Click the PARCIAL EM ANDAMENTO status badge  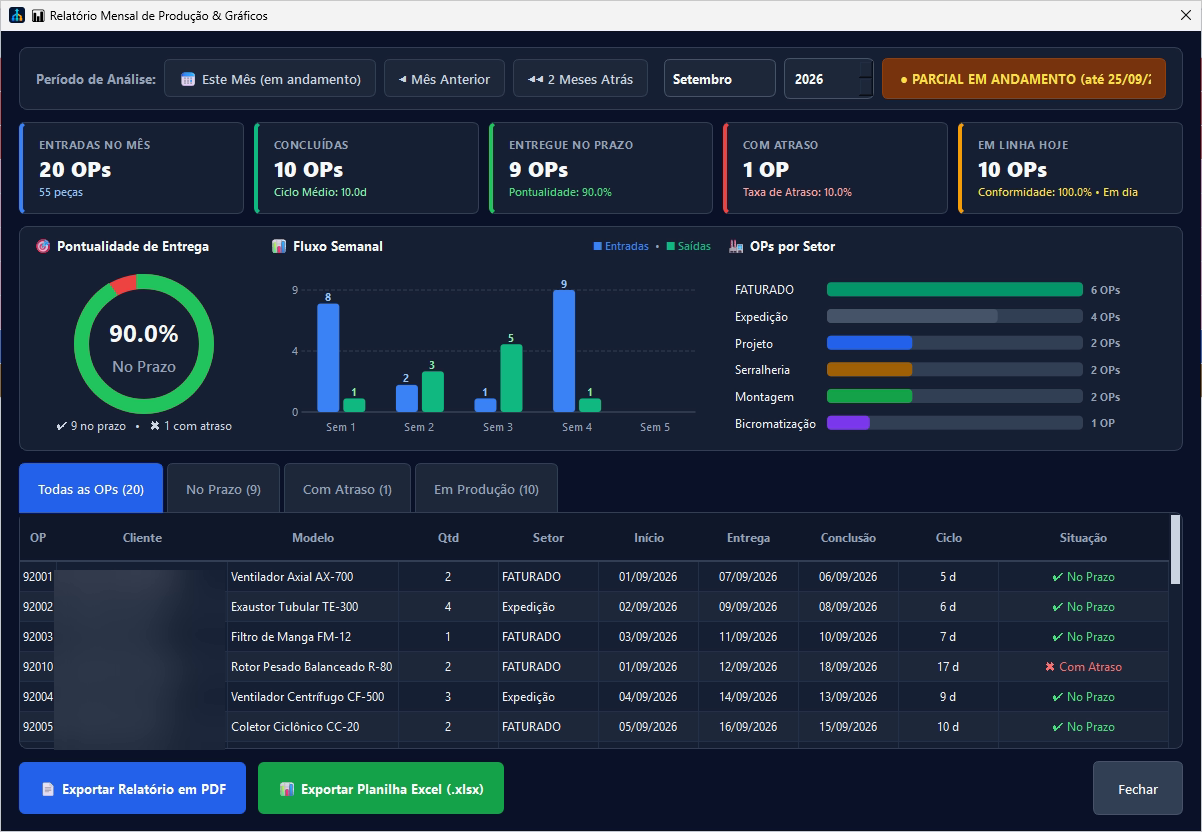[x=1024, y=79]
